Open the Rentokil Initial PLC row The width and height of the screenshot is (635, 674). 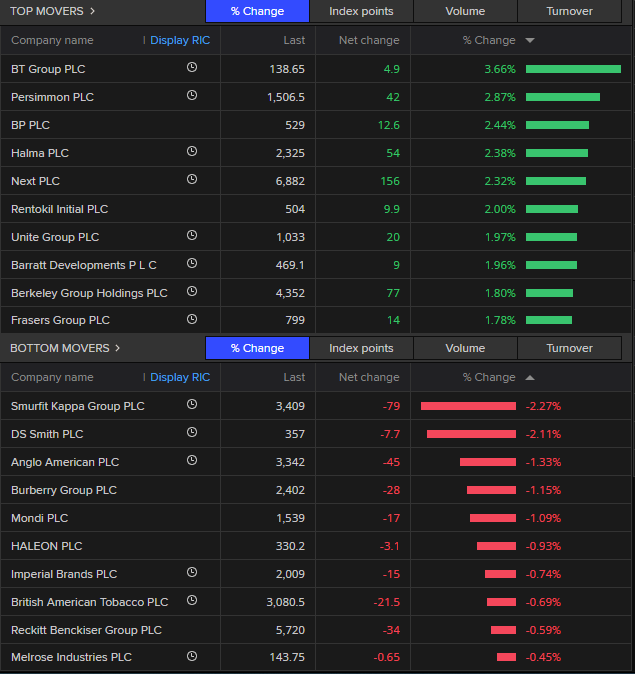(316, 209)
